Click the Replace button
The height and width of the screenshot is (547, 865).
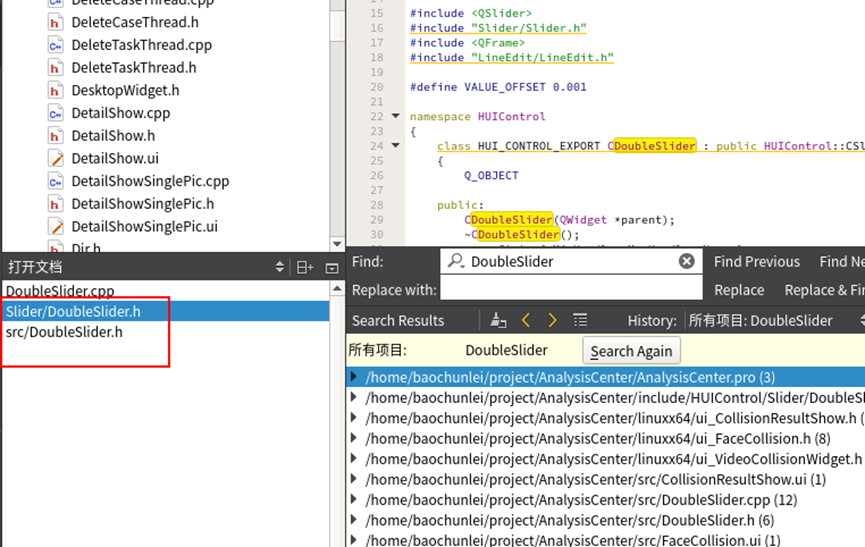pos(739,290)
